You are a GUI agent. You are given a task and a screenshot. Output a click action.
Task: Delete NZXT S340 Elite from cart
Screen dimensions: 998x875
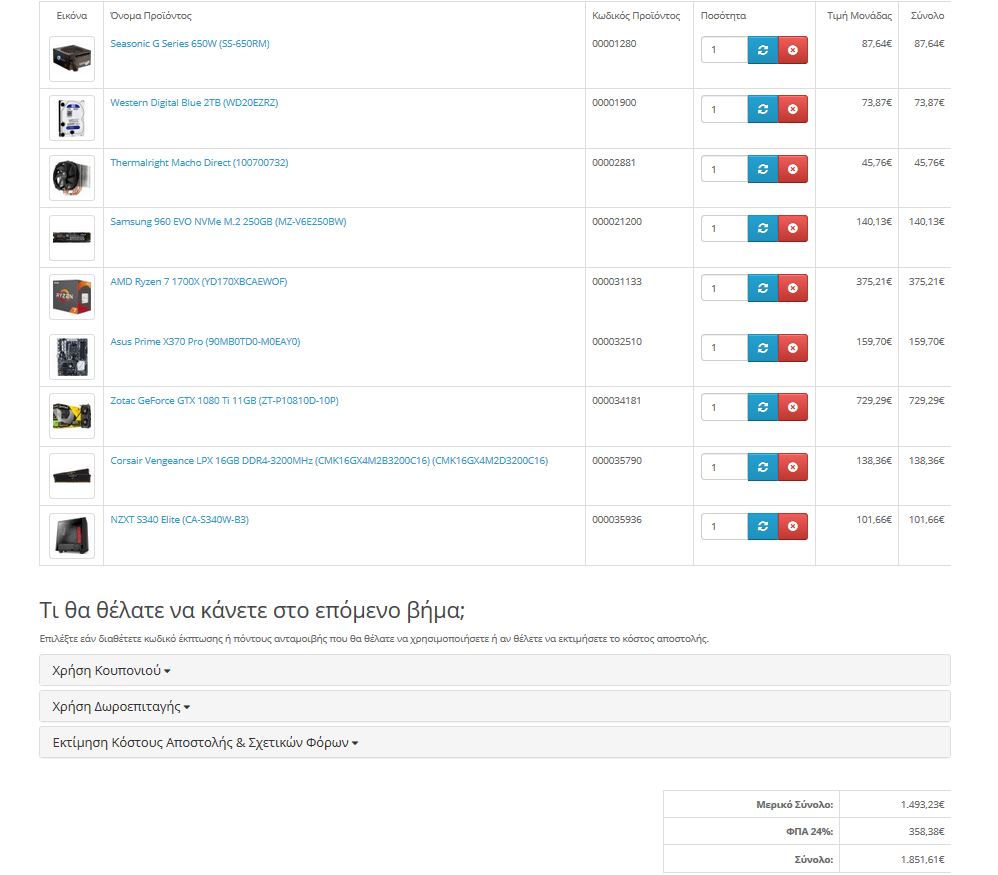point(792,526)
